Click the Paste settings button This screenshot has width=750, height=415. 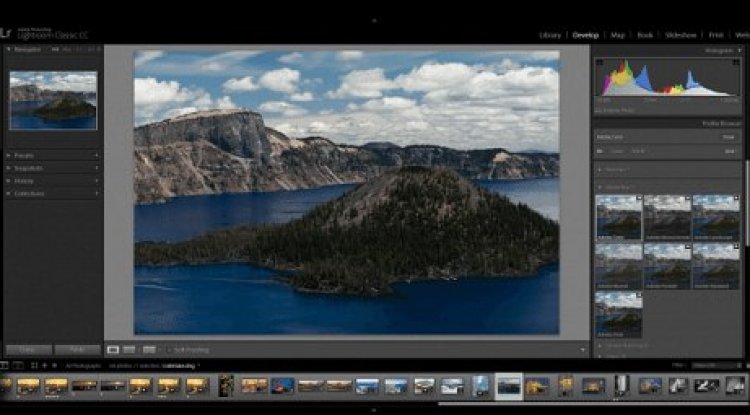coord(77,349)
